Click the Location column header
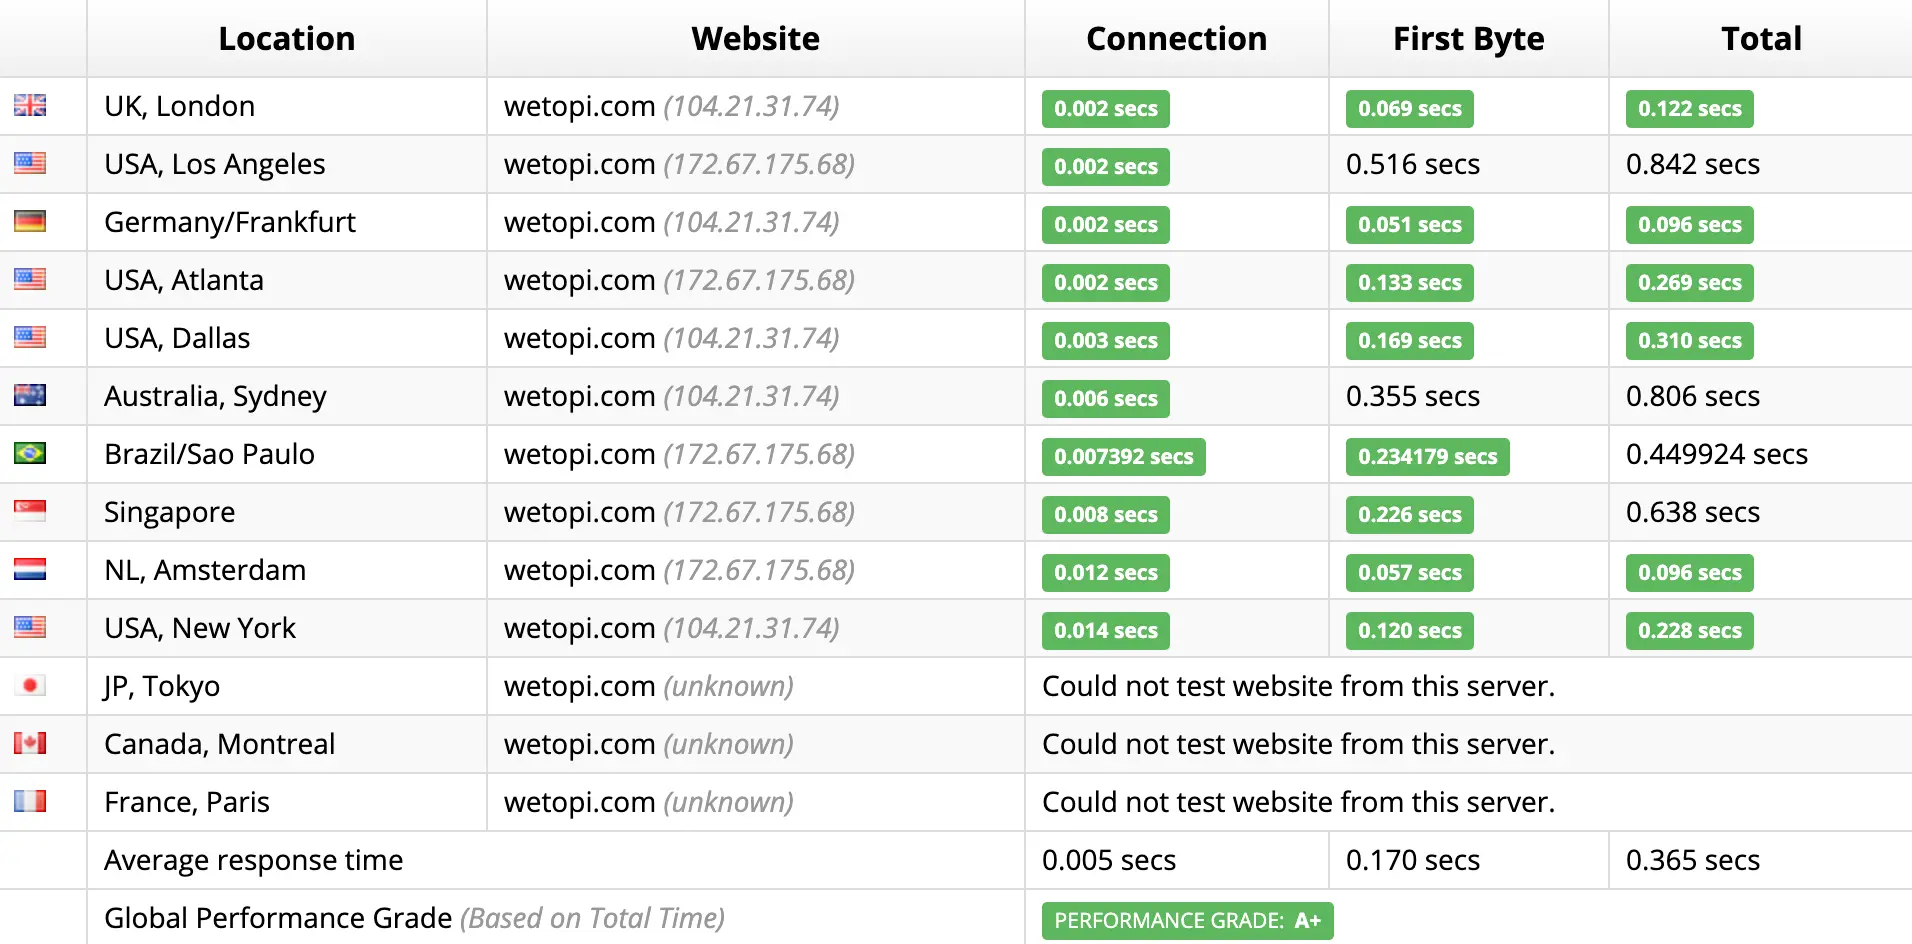The height and width of the screenshot is (944, 1912). (x=287, y=38)
